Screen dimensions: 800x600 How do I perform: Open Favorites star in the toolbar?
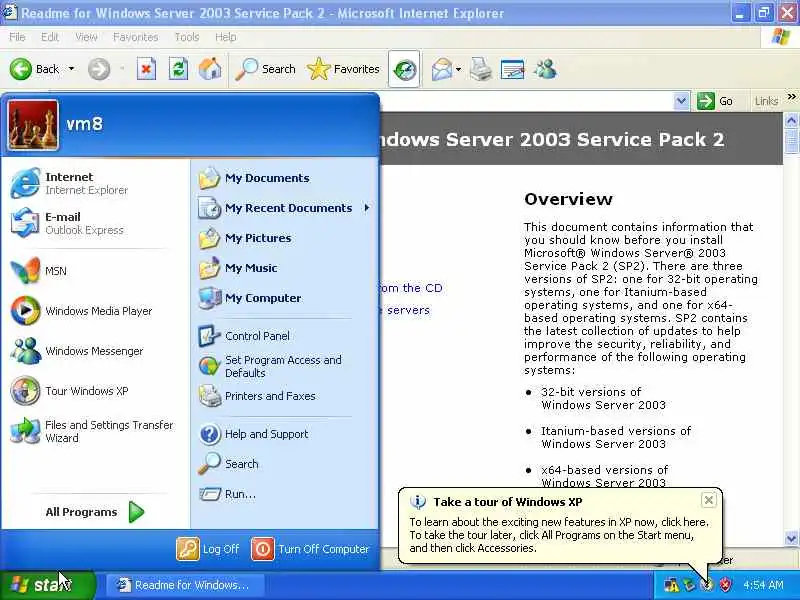(343, 69)
